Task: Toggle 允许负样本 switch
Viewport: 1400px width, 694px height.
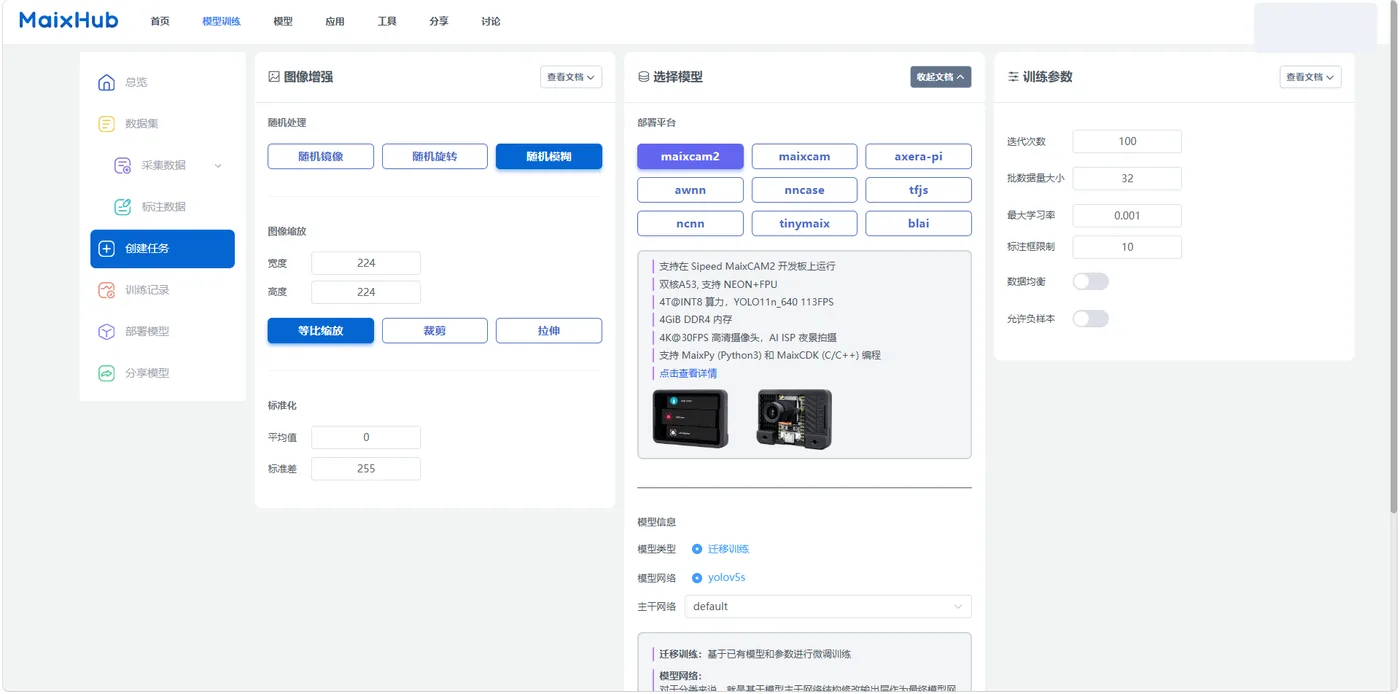Action: pyautogui.click(x=1090, y=319)
